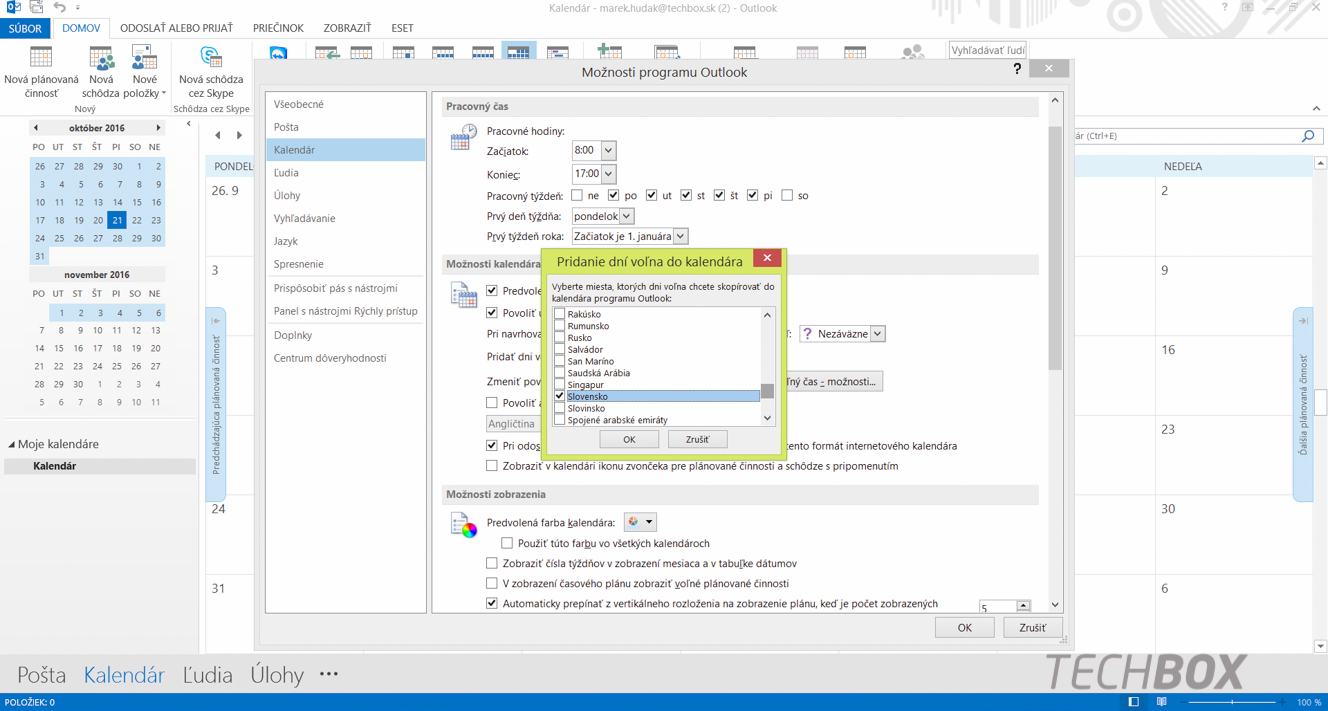
Task: Check Rusko in holiday list
Action: point(560,338)
